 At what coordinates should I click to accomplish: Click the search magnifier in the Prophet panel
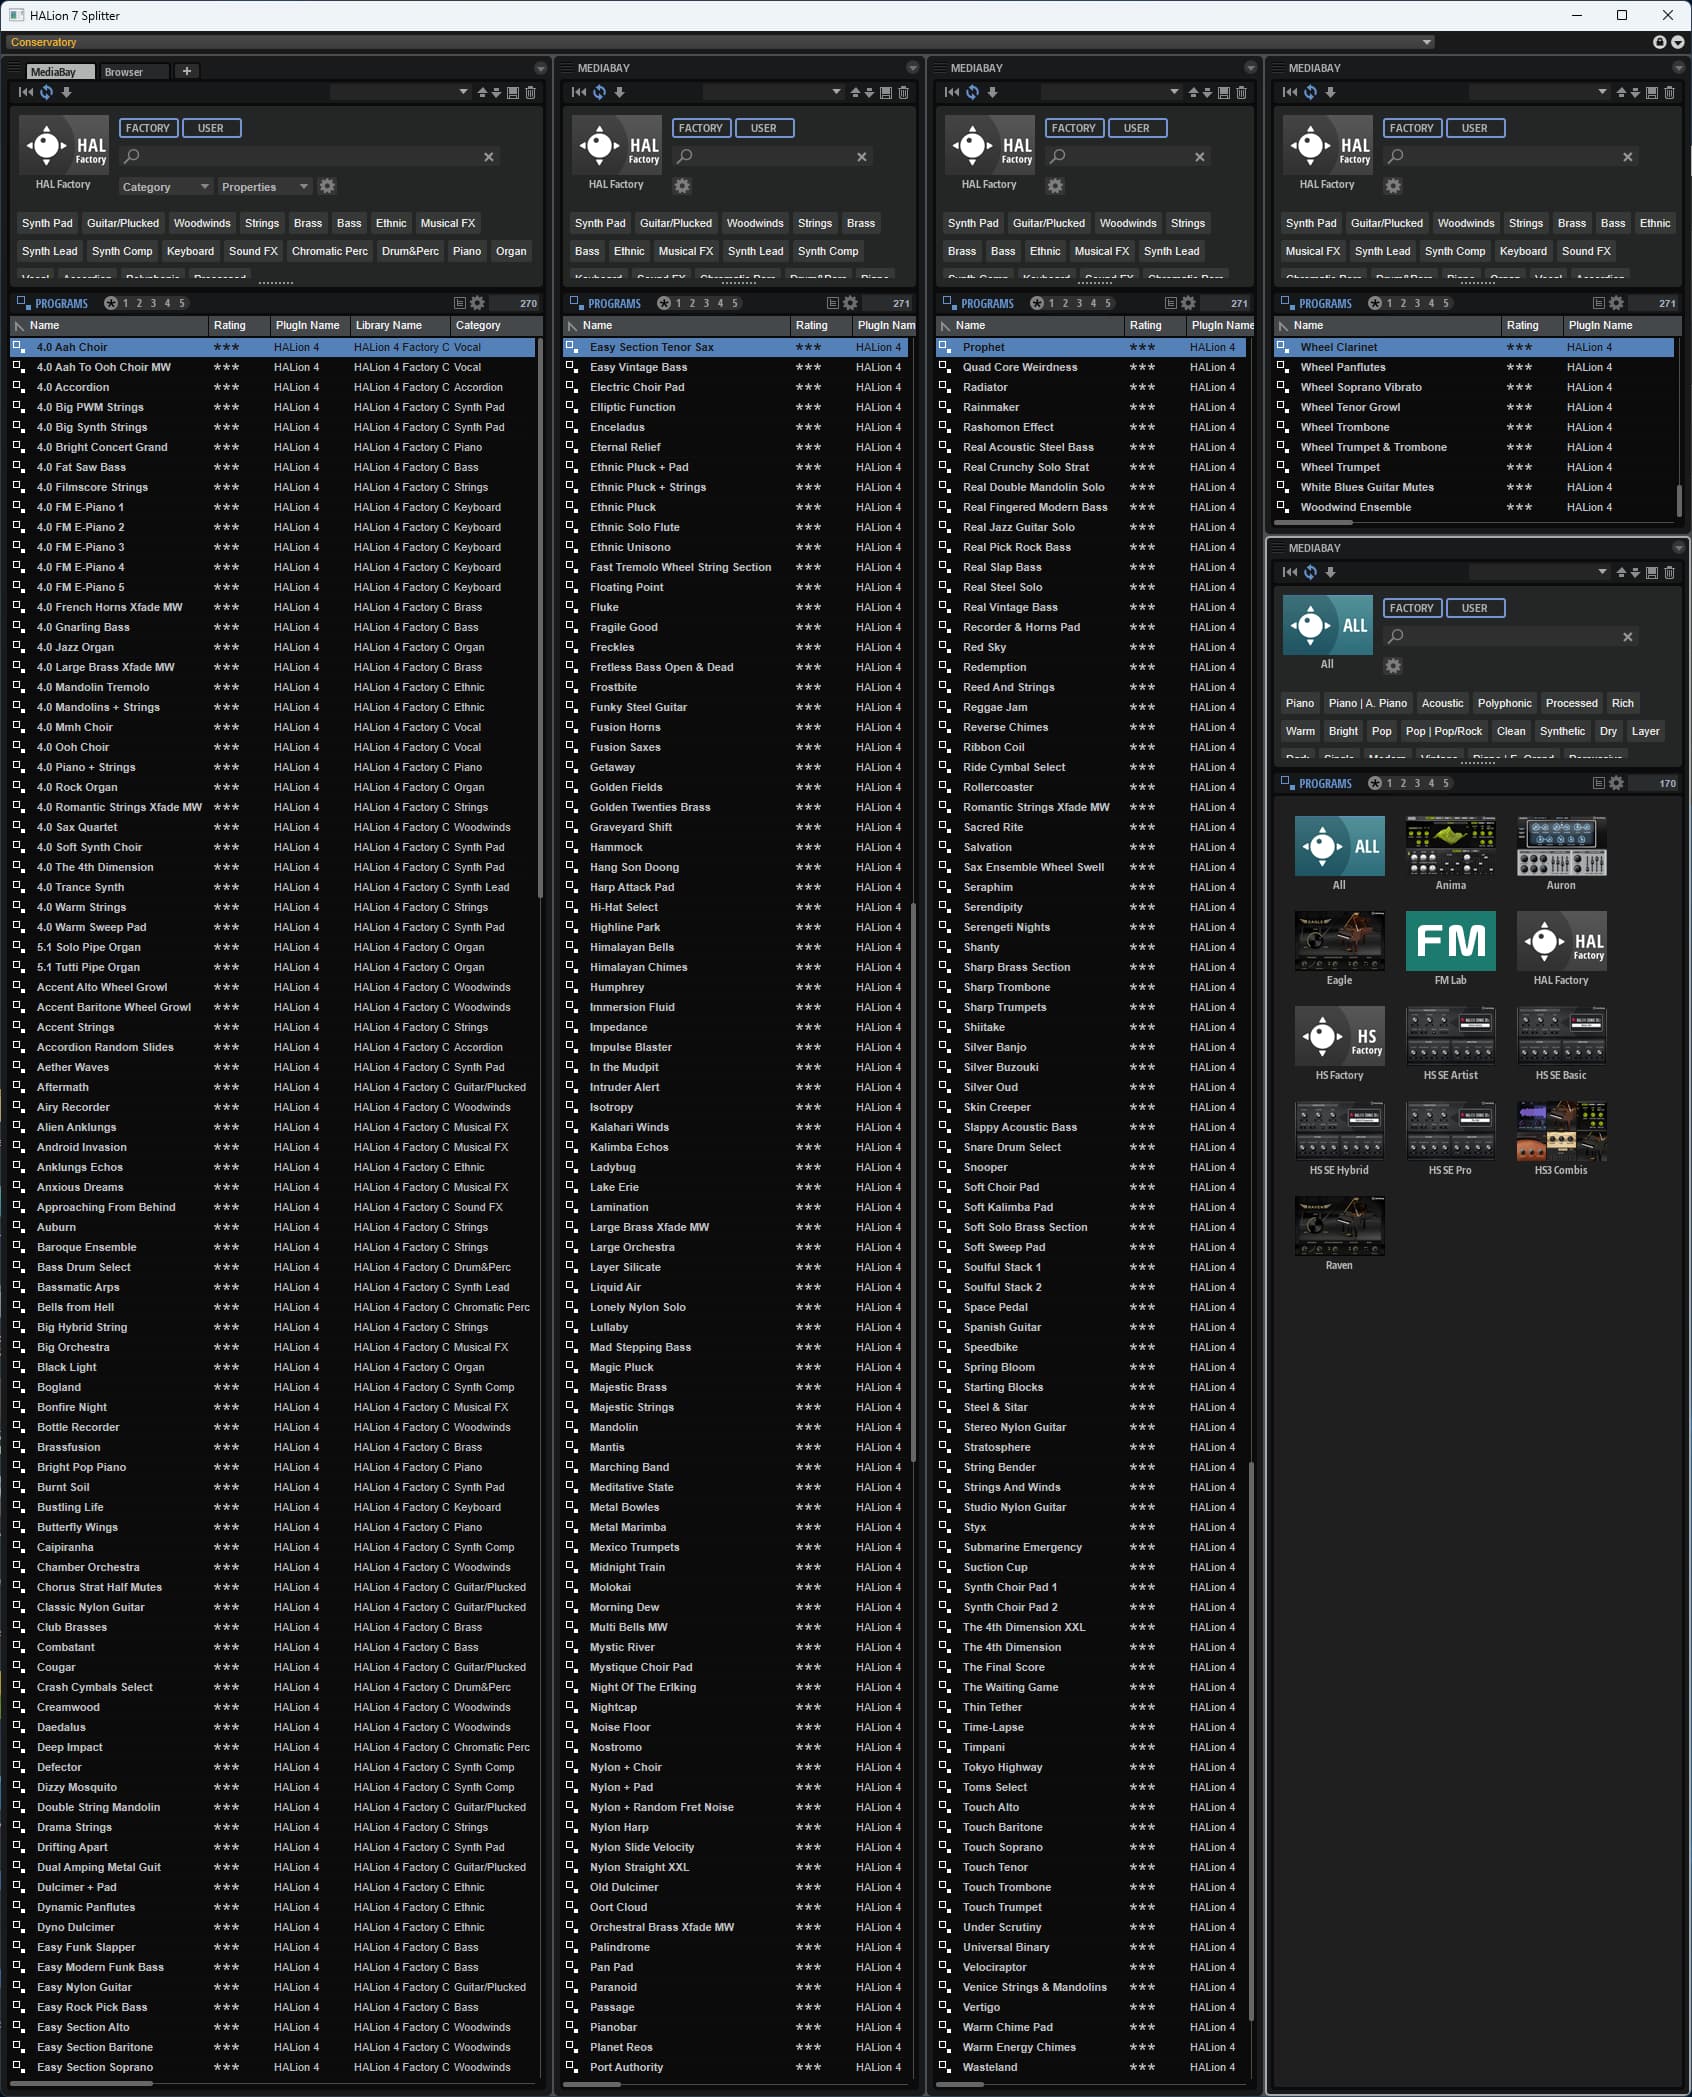[1058, 156]
